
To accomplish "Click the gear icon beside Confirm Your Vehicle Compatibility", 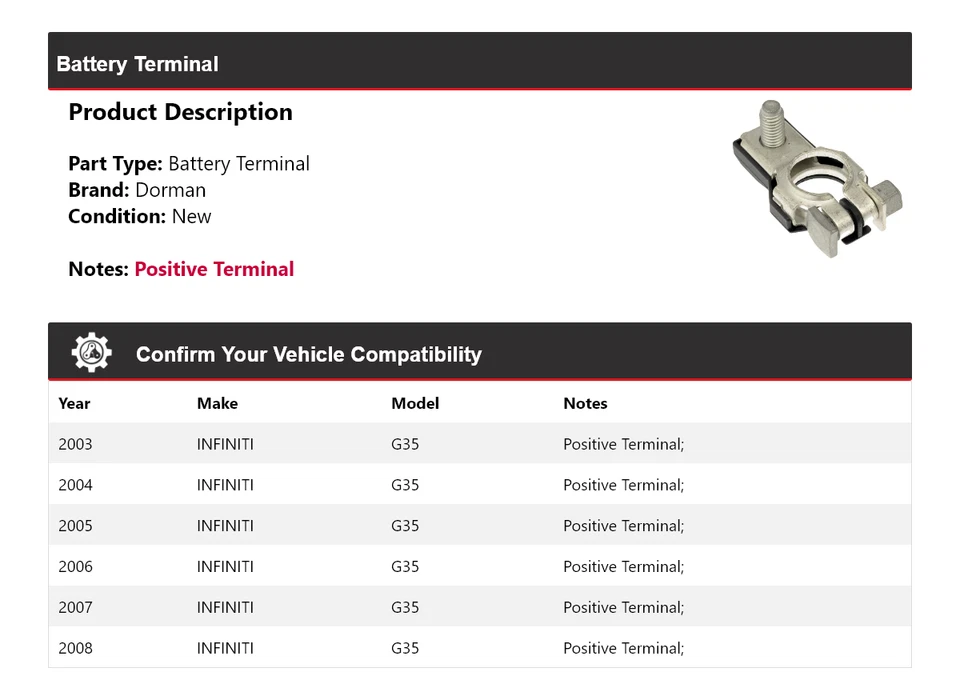I will tap(92, 353).
